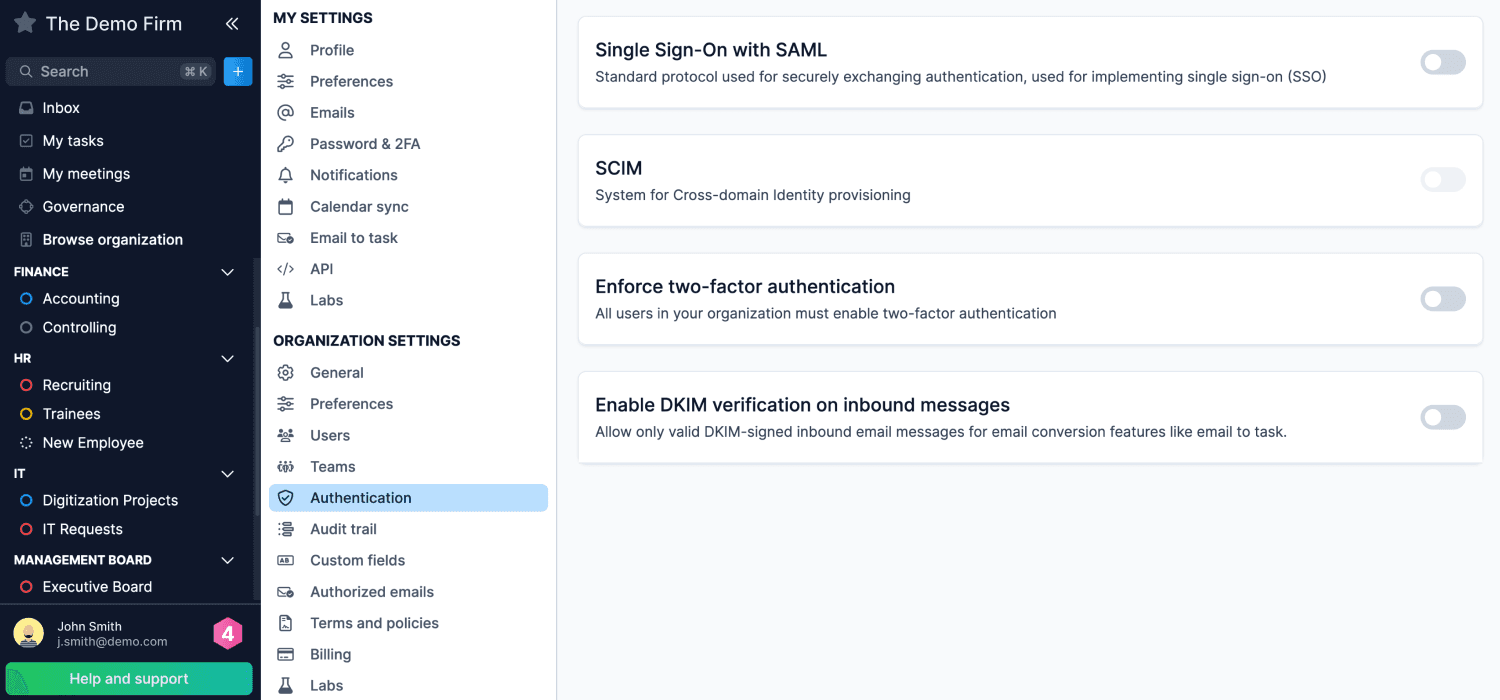Open Notifications settings via bell icon
Viewport: 1500px width, 700px height.
tap(286, 174)
